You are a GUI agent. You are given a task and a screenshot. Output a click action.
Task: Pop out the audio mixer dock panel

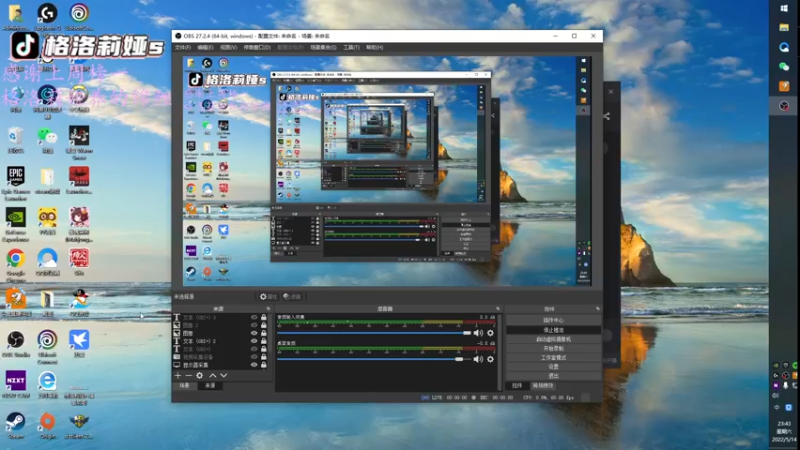(498, 309)
